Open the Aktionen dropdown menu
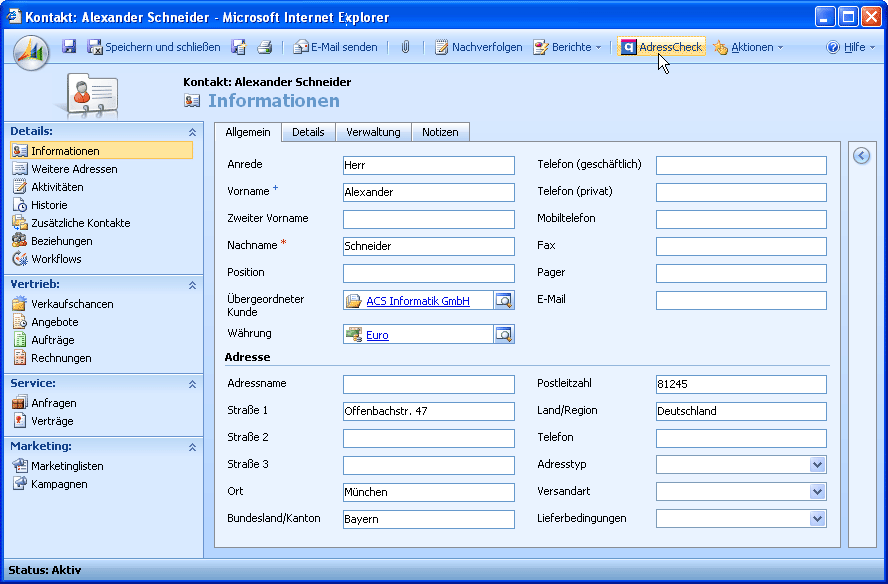This screenshot has height=584, width=888. (x=748, y=47)
